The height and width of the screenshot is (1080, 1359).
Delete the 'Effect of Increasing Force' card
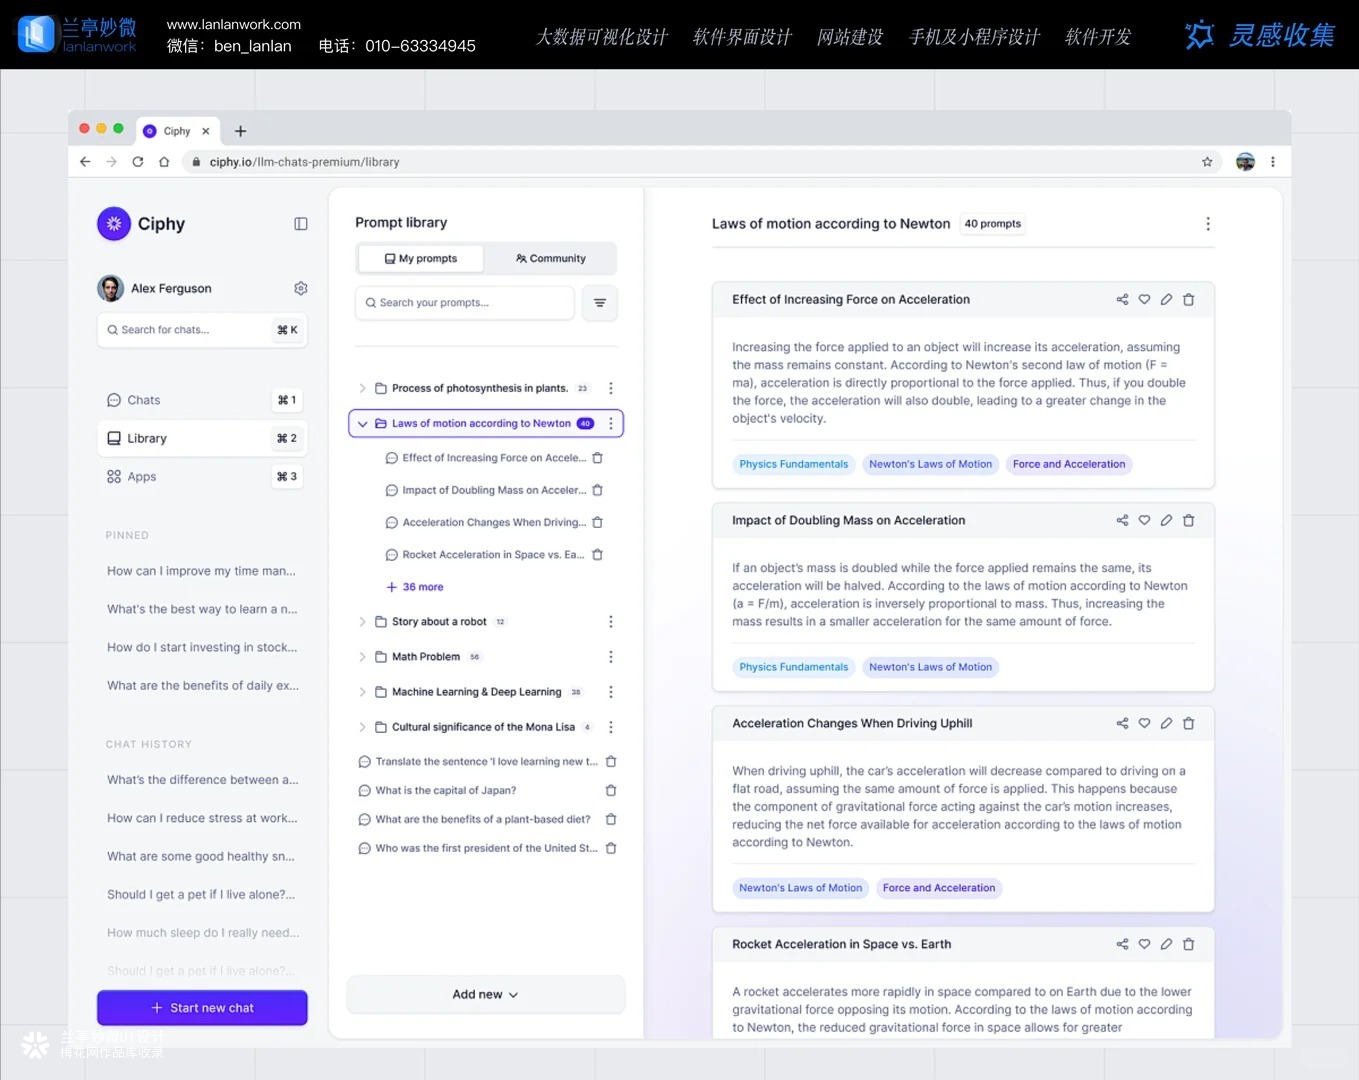coord(1189,299)
